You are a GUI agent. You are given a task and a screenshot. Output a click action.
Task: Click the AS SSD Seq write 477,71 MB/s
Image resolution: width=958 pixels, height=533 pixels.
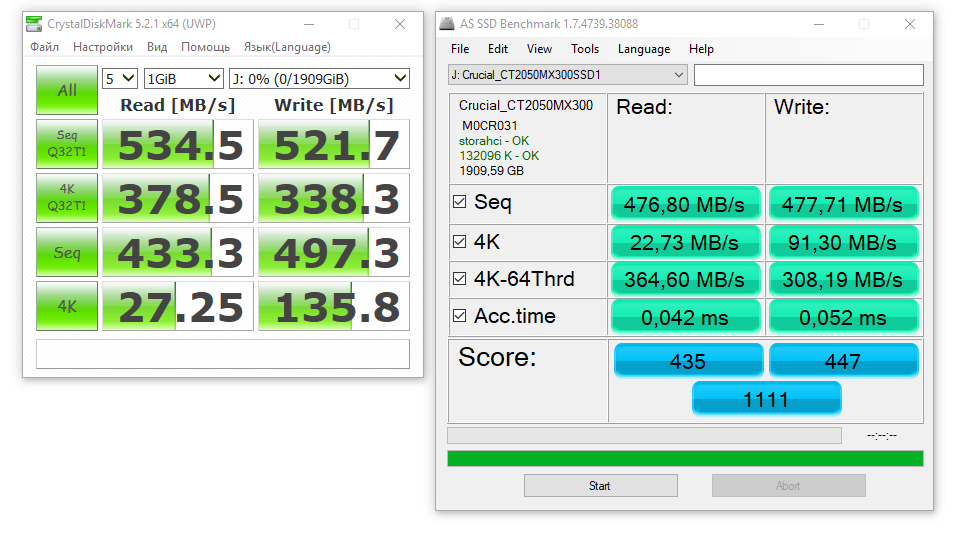coord(843,204)
